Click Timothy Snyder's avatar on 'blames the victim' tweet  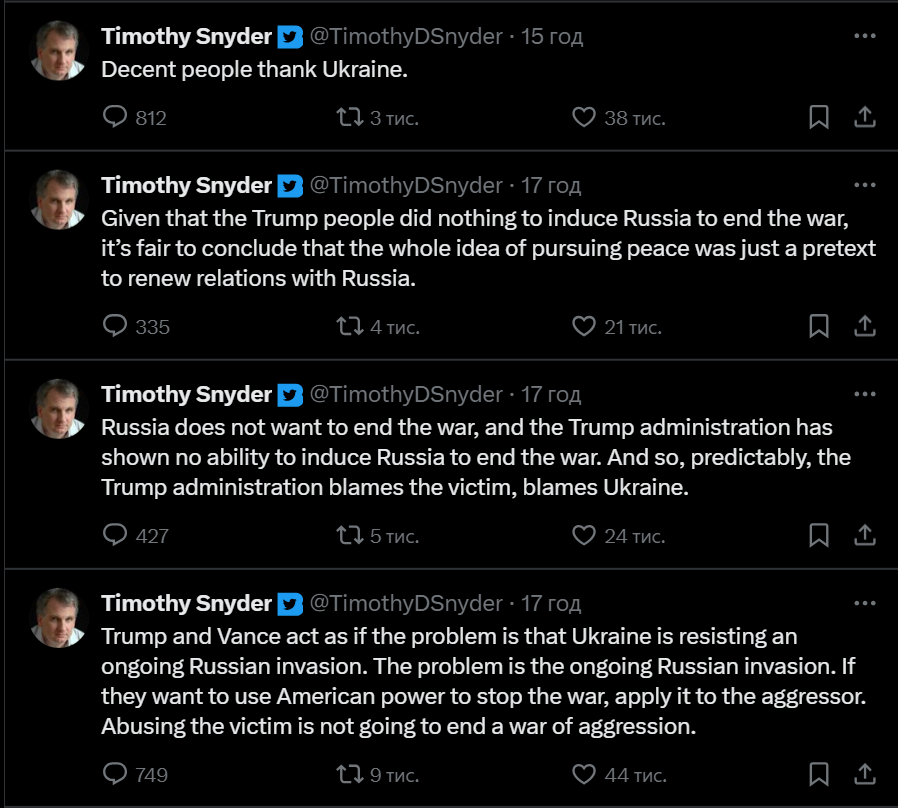coord(61,409)
